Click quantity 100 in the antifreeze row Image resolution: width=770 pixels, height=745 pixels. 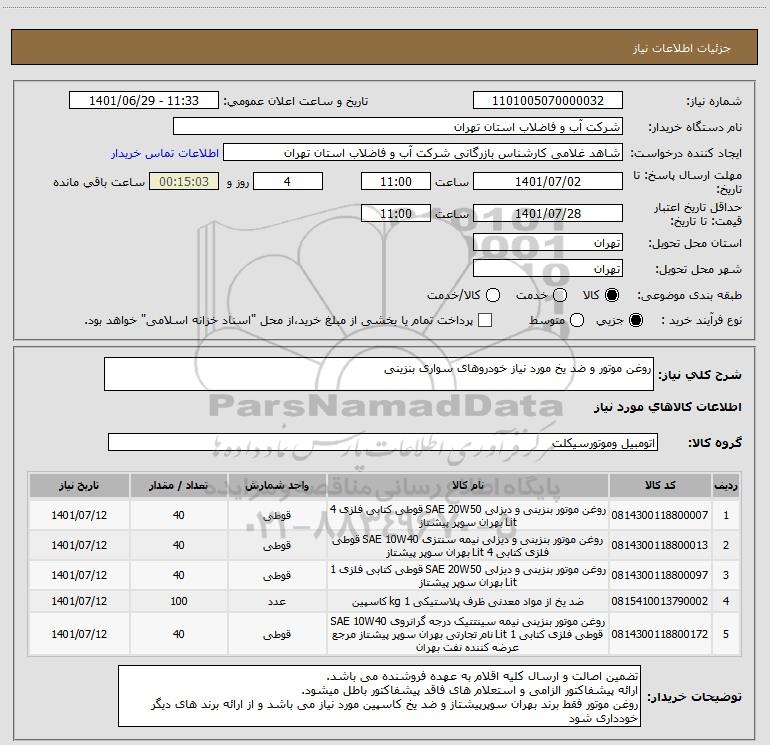[179, 601]
